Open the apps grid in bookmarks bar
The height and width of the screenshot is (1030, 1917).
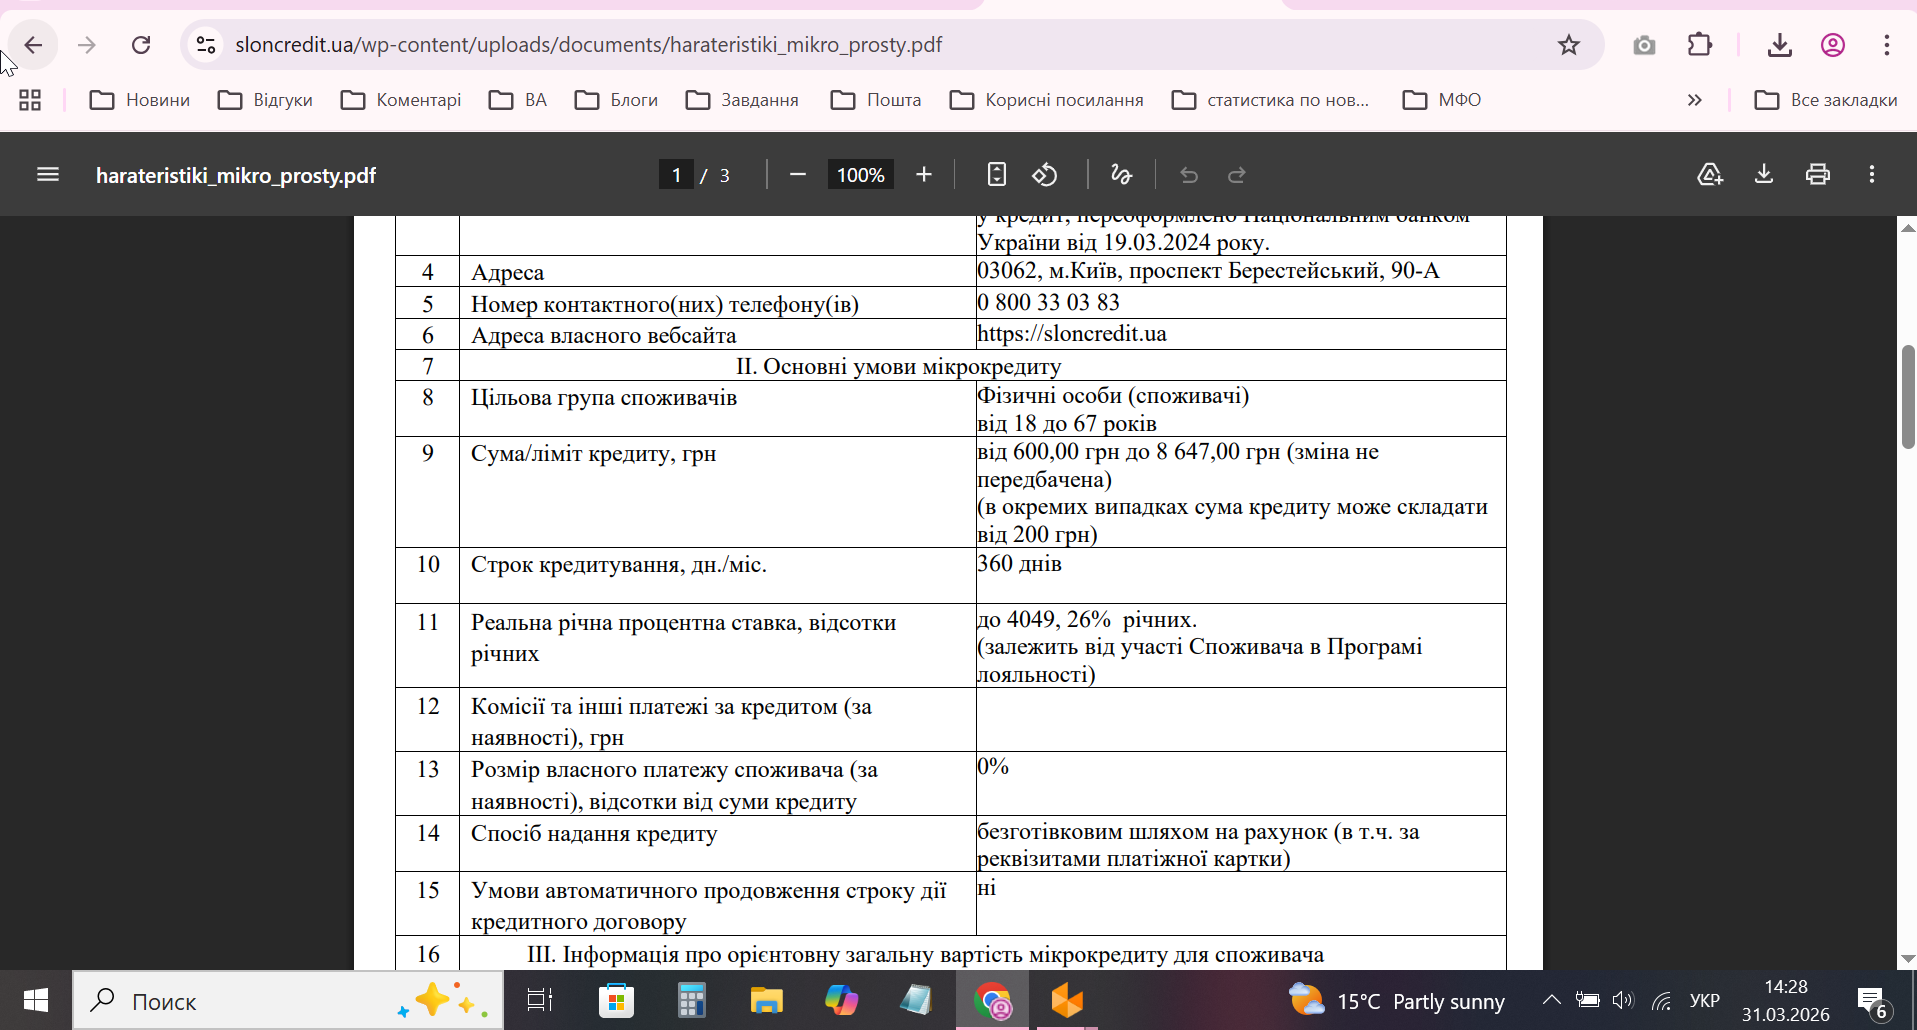point(30,100)
